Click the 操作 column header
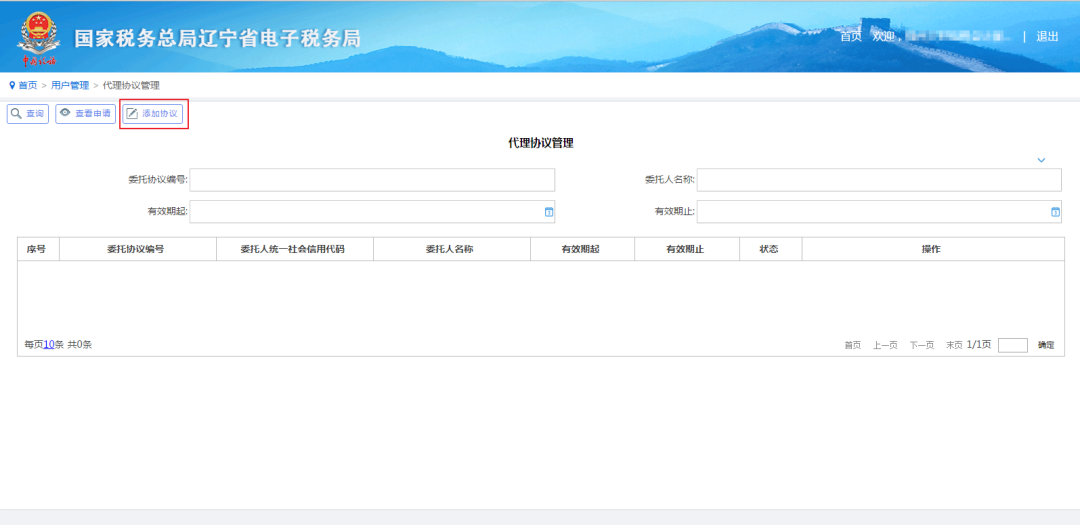 [x=931, y=249]
